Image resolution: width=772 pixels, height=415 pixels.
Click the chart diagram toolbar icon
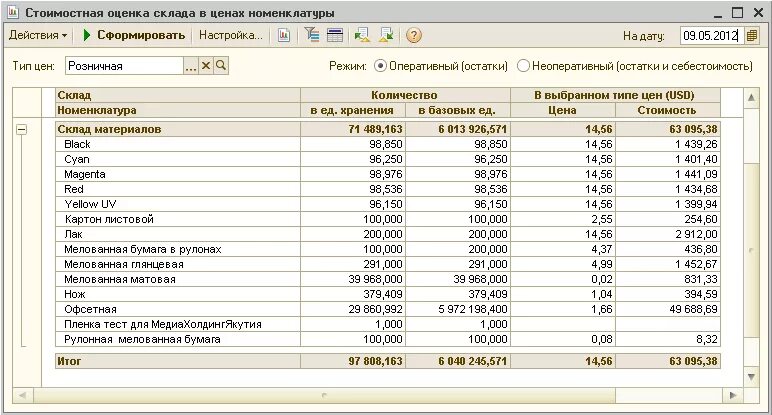[284, 35]
